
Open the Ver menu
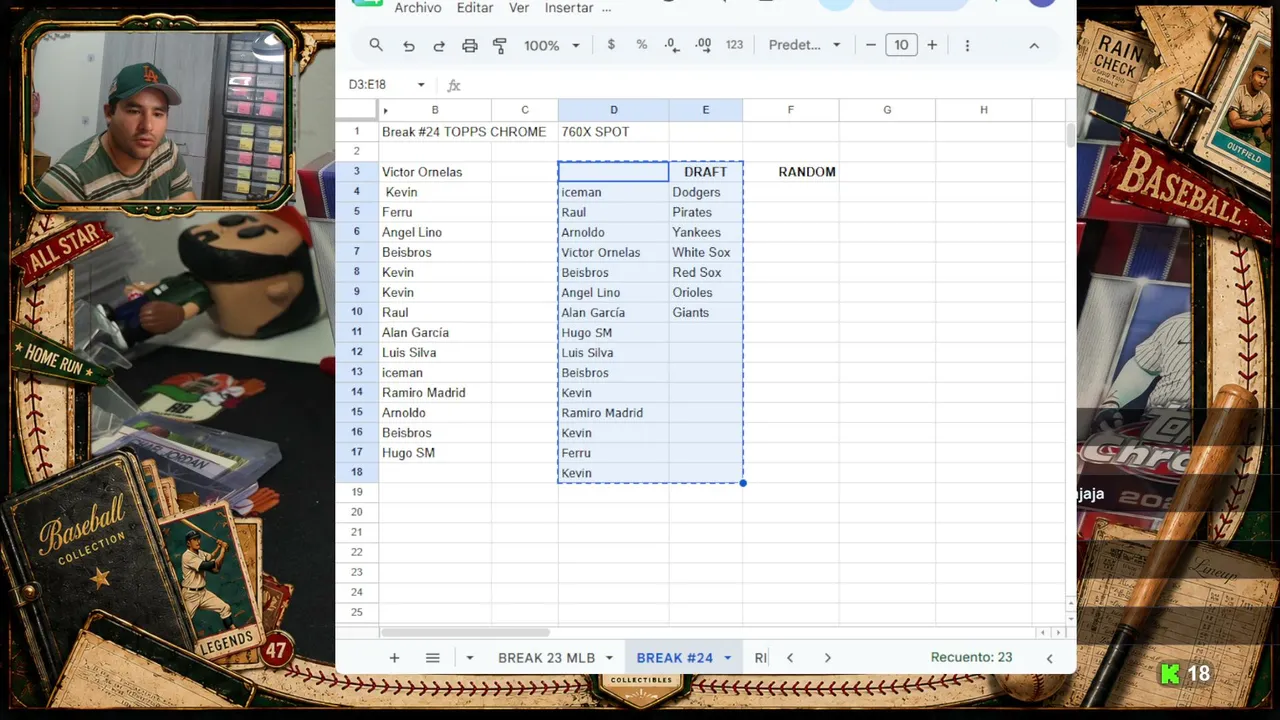519,8
